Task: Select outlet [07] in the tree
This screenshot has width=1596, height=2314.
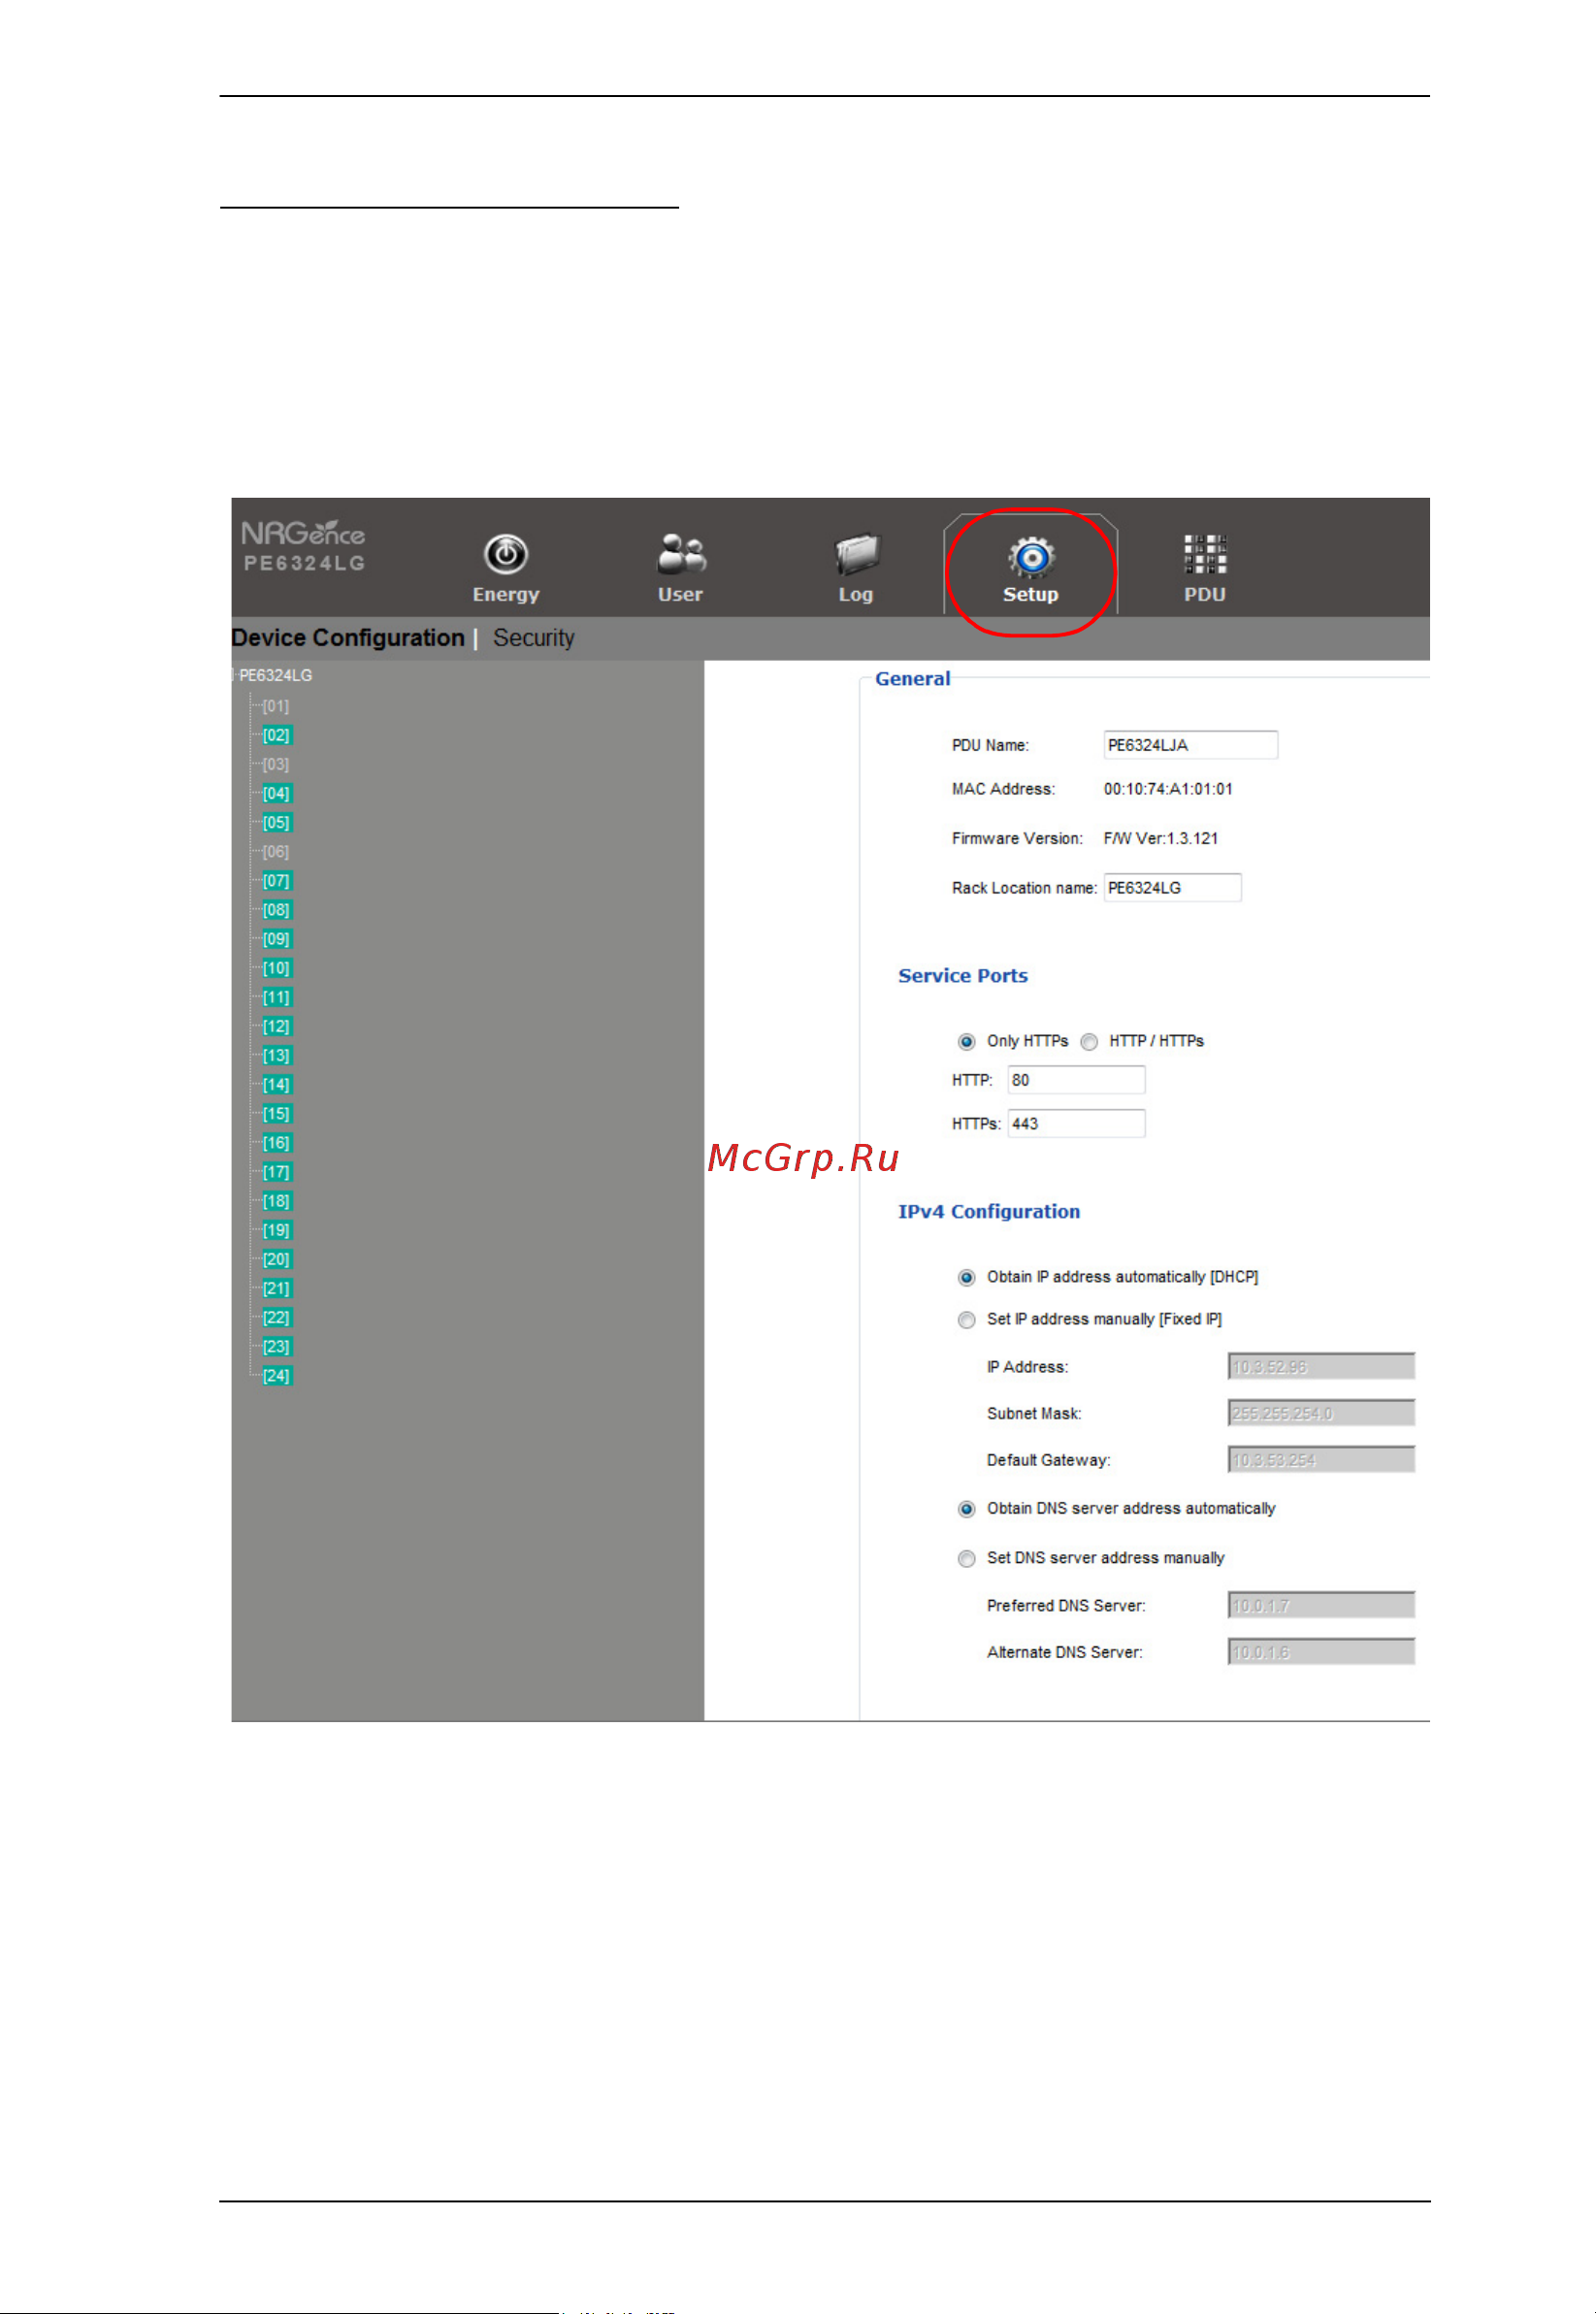Action: click(x=276, y=881)
